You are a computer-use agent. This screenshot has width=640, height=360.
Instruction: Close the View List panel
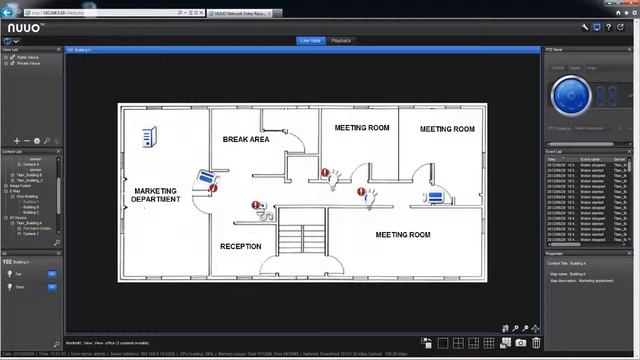58,49
